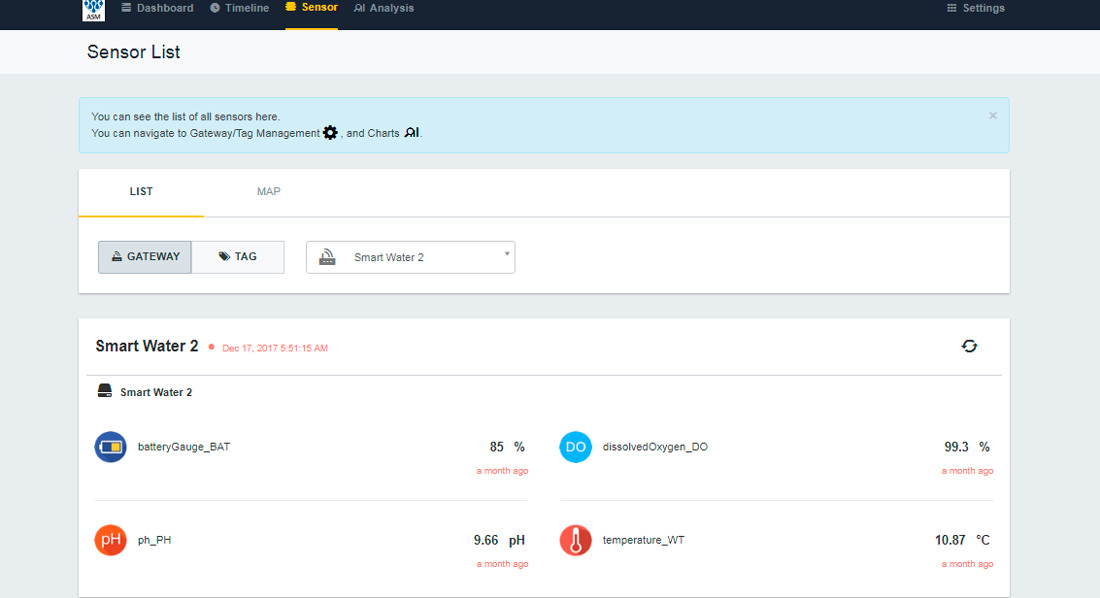
Task: Click the 9.66 pH value
Action: 499,540
